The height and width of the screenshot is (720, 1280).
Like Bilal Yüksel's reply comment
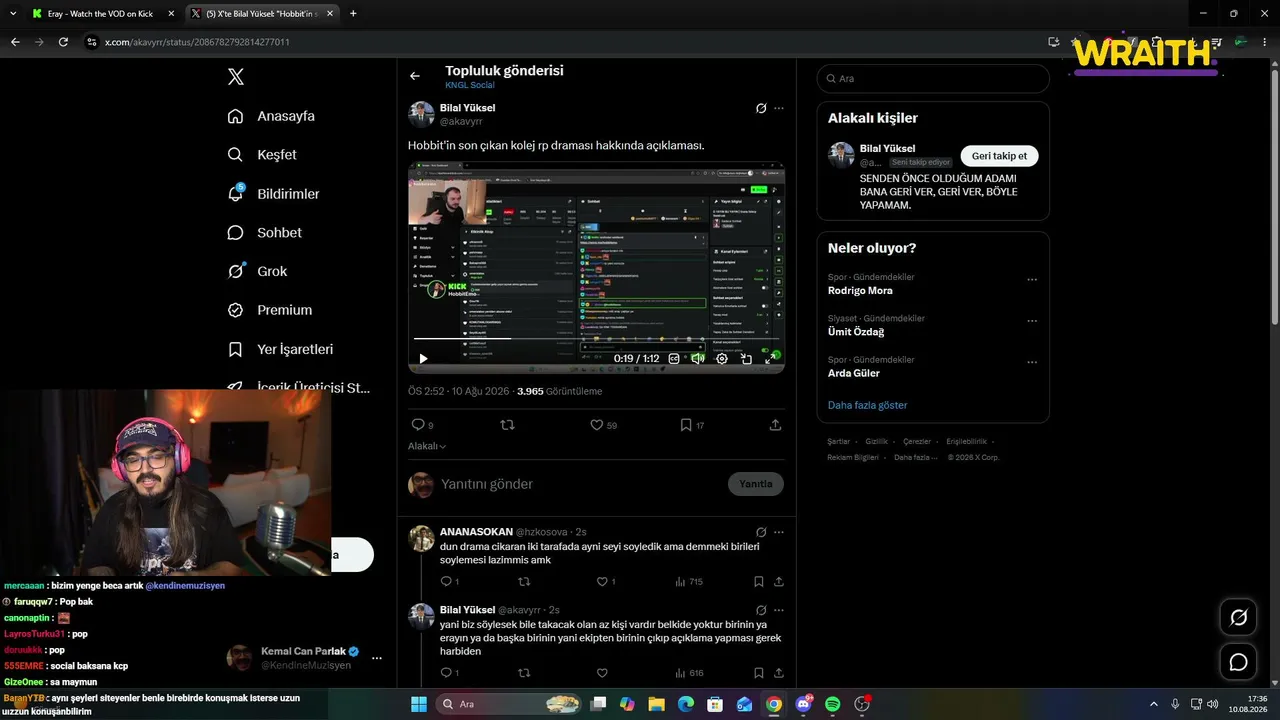(x=602, y=673)
